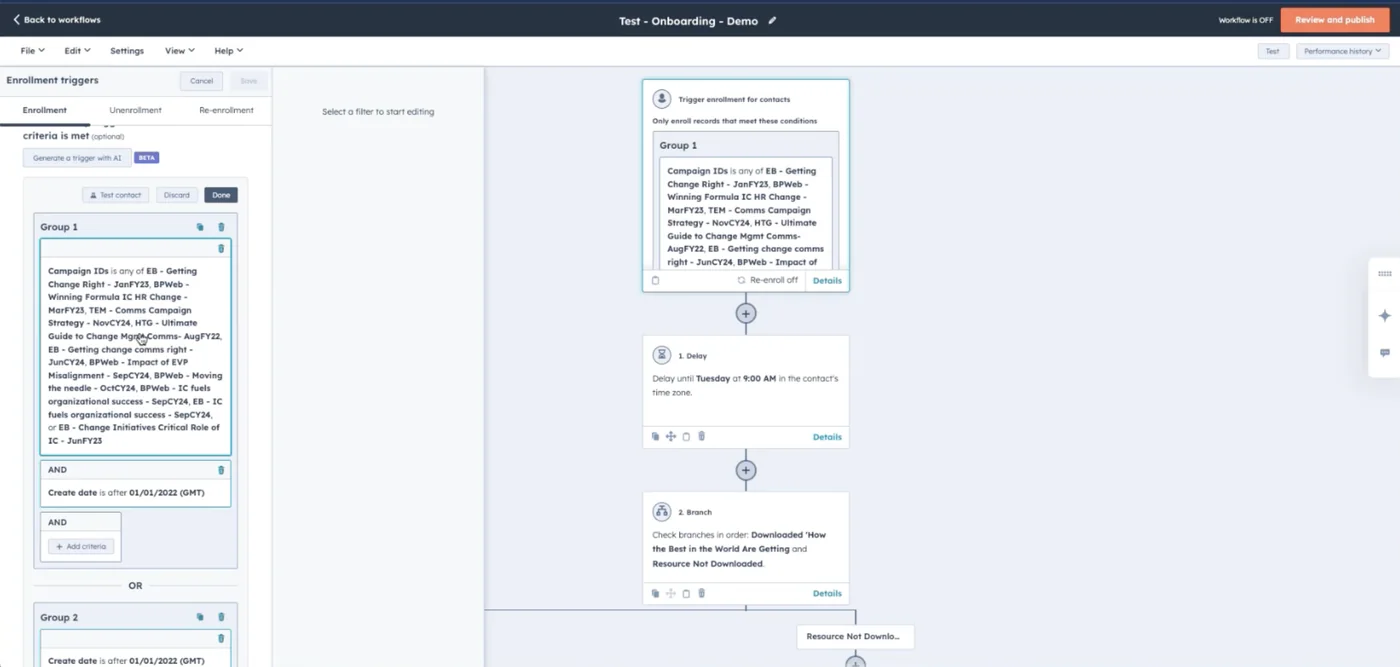Image resolution: width=1400 pixels, height=667 pixels.
Task: Switch to Enrollment tab
Action: (45, 110)
